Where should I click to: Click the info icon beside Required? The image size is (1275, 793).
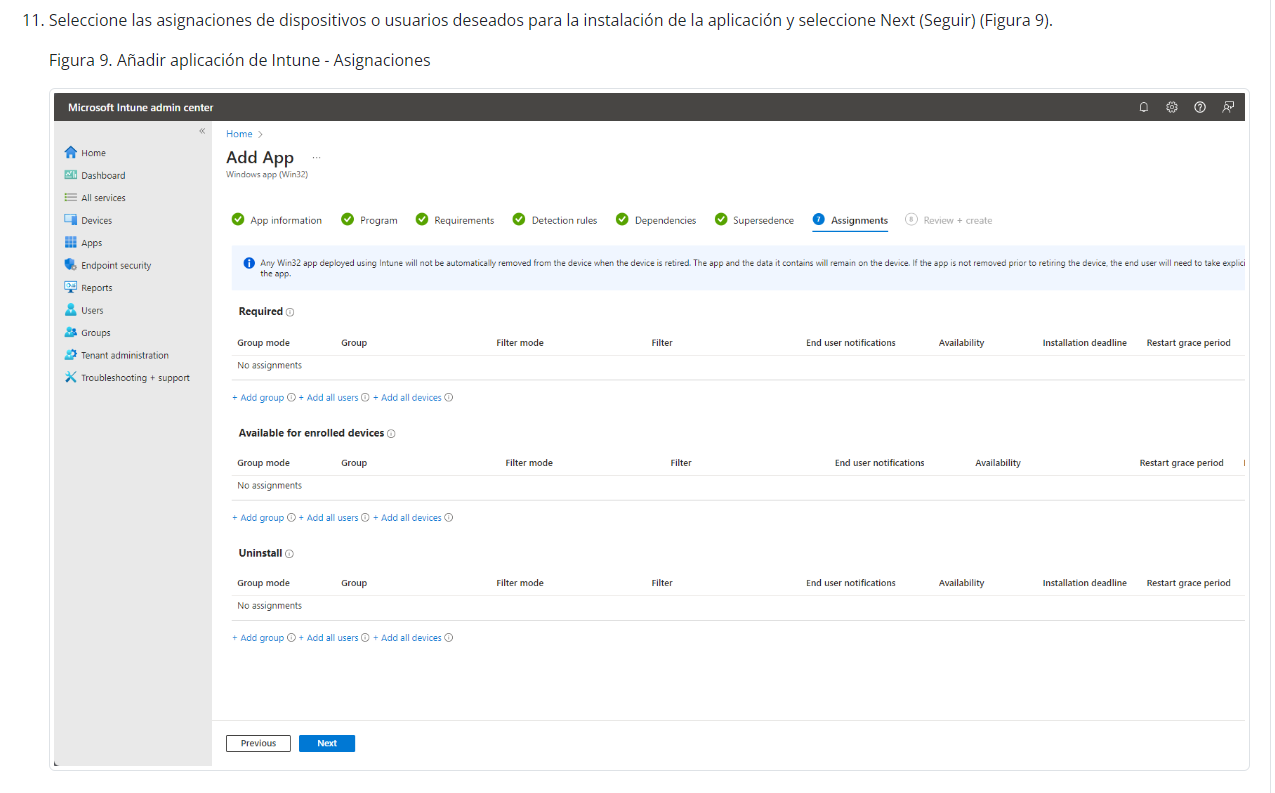[290, 312]
